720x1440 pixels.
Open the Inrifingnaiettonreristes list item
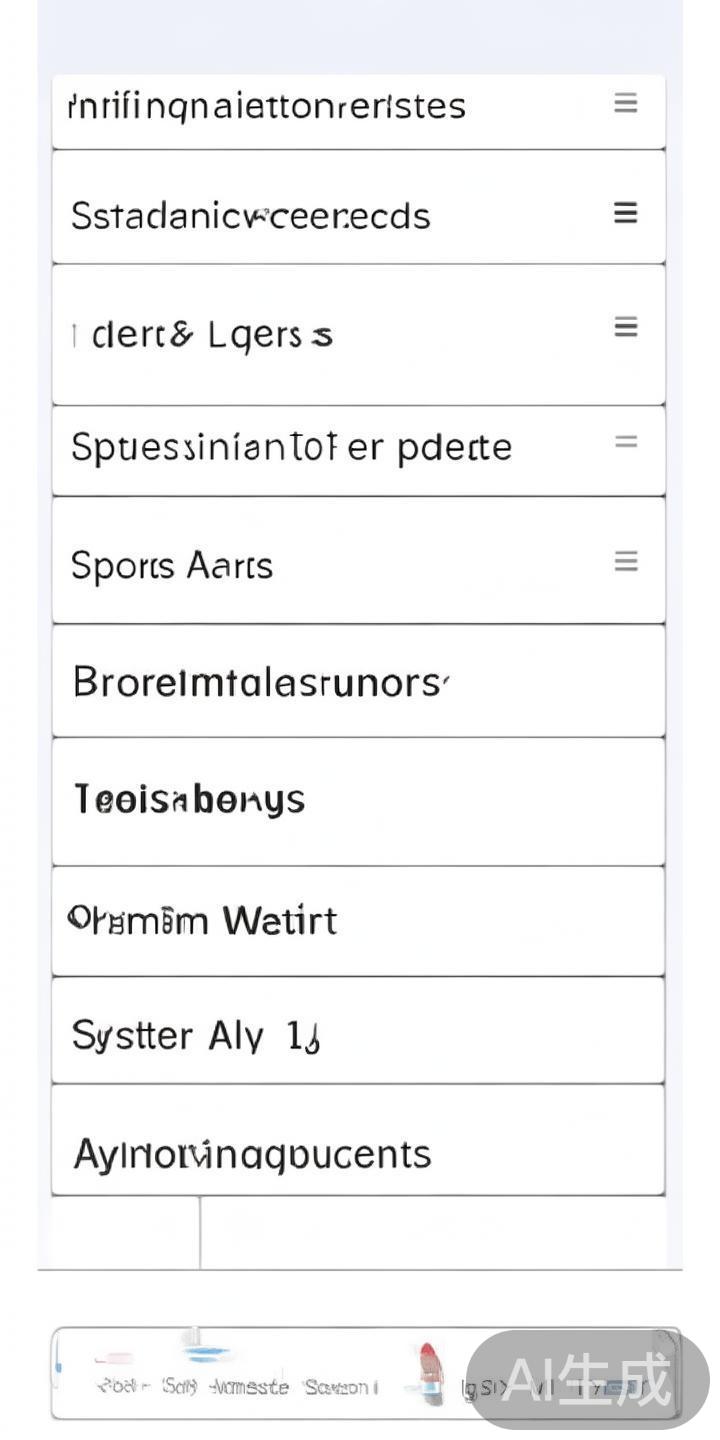coord(266,106)
